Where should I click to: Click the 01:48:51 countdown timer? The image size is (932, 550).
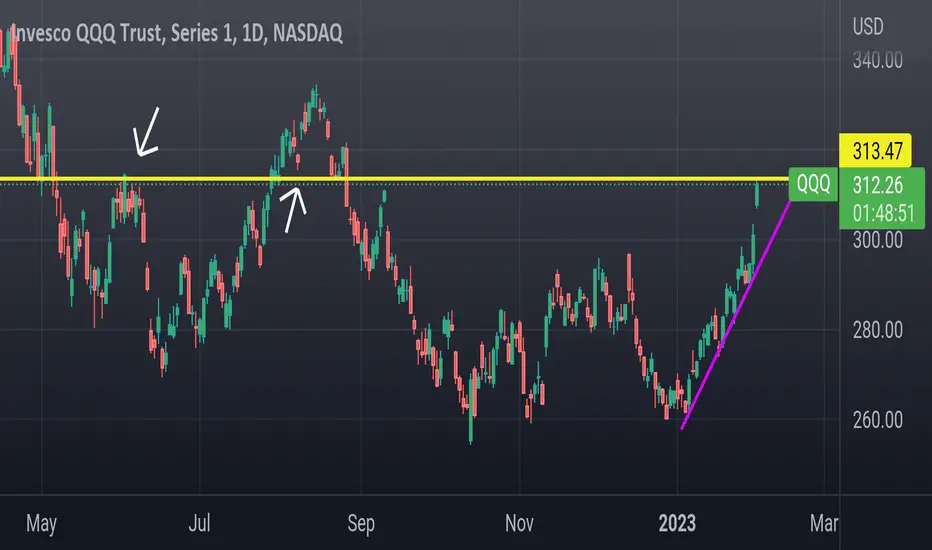pos(883,213)
